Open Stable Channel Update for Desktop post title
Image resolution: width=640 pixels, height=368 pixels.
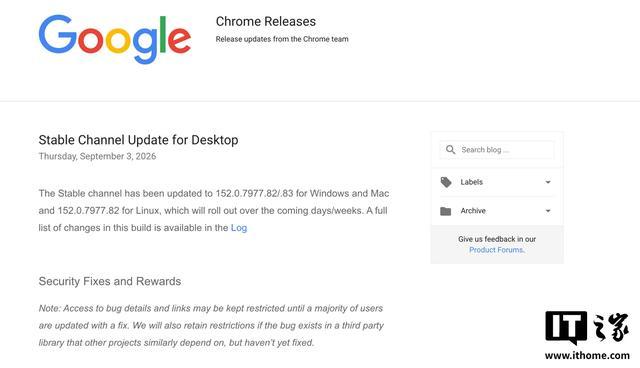[138, 140]
